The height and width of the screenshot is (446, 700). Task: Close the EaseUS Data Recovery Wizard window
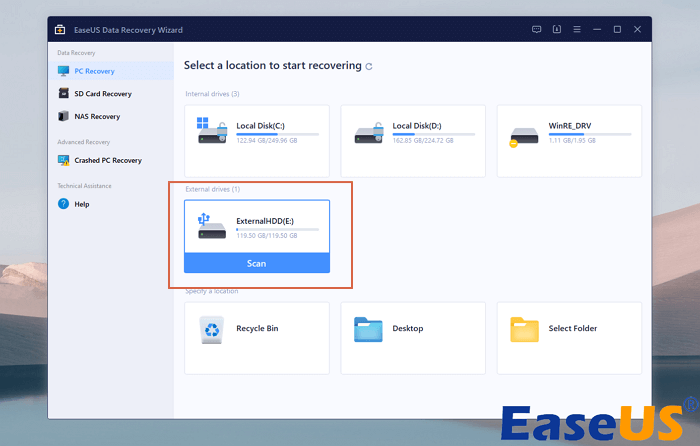638,29
